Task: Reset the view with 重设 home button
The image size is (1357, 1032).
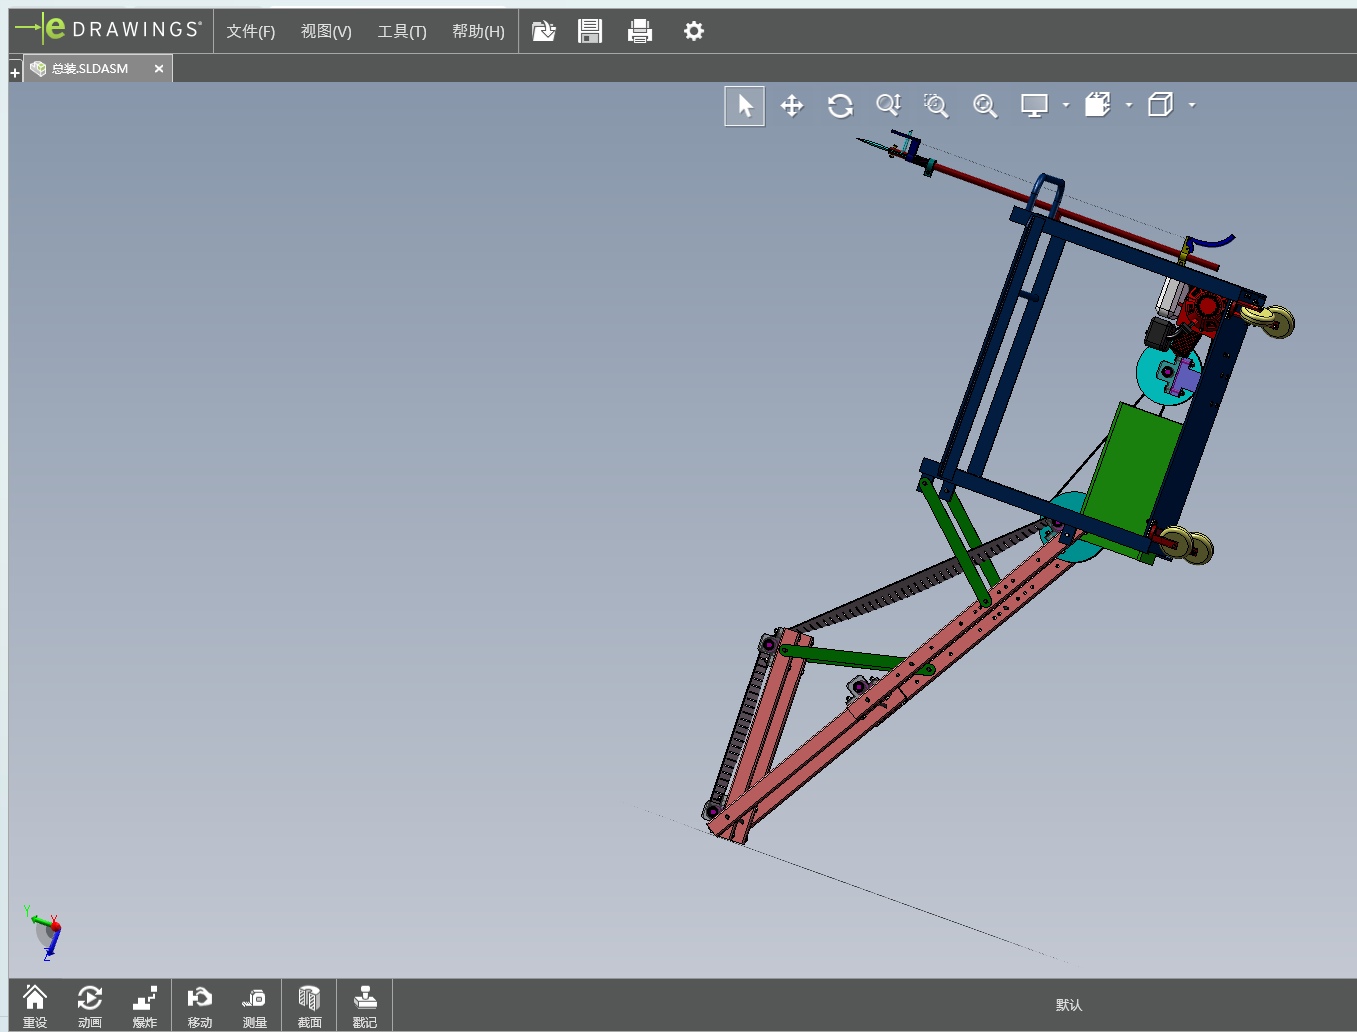Action: coord(35,1006)
